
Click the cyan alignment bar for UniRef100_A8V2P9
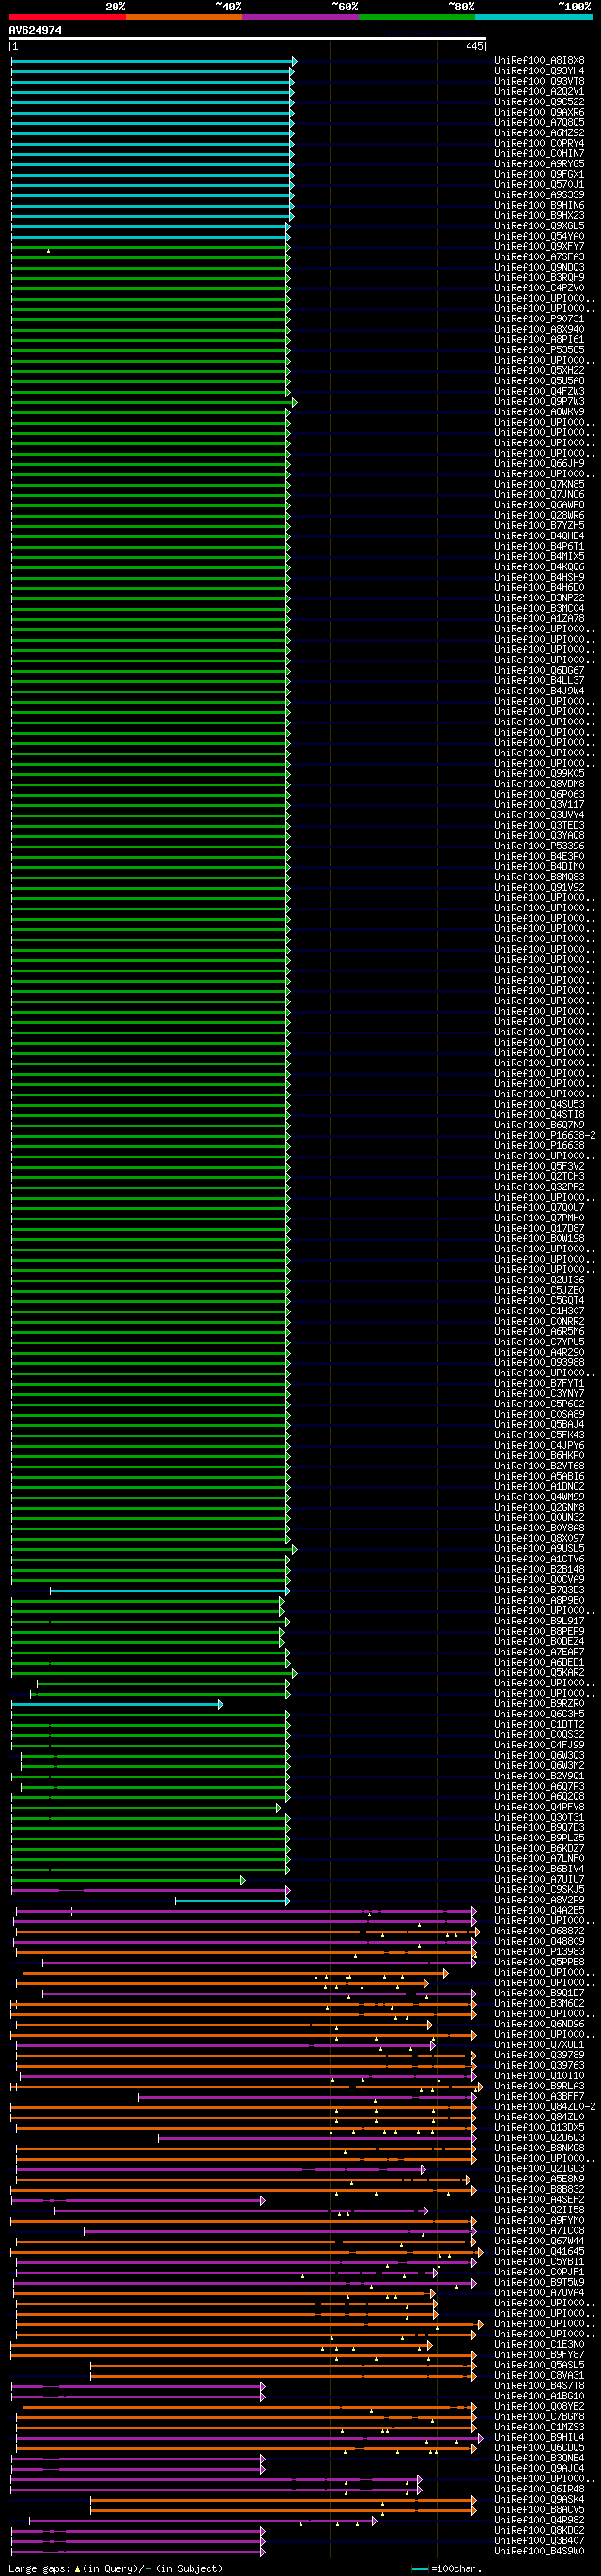[x=232, y=1900]
